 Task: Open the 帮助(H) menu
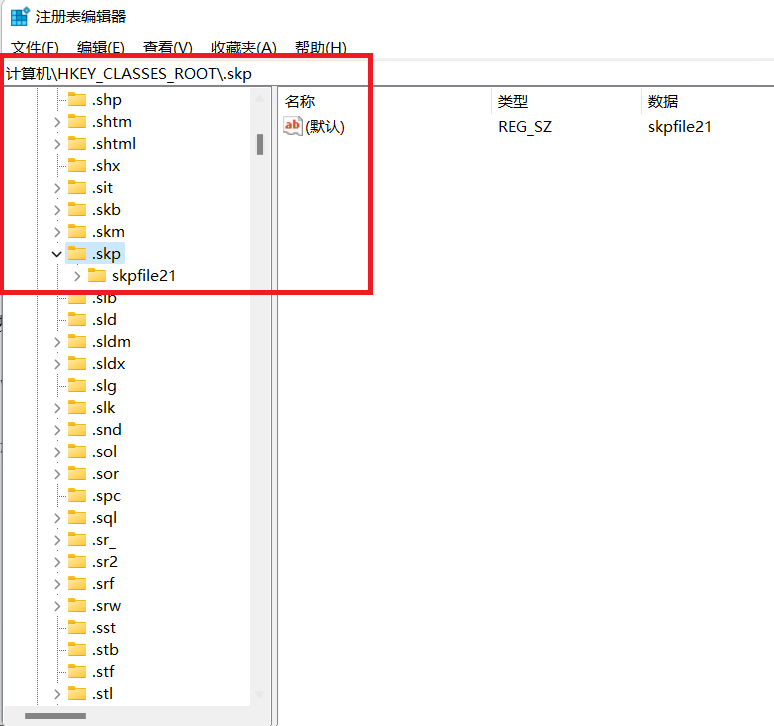(321, 47)
